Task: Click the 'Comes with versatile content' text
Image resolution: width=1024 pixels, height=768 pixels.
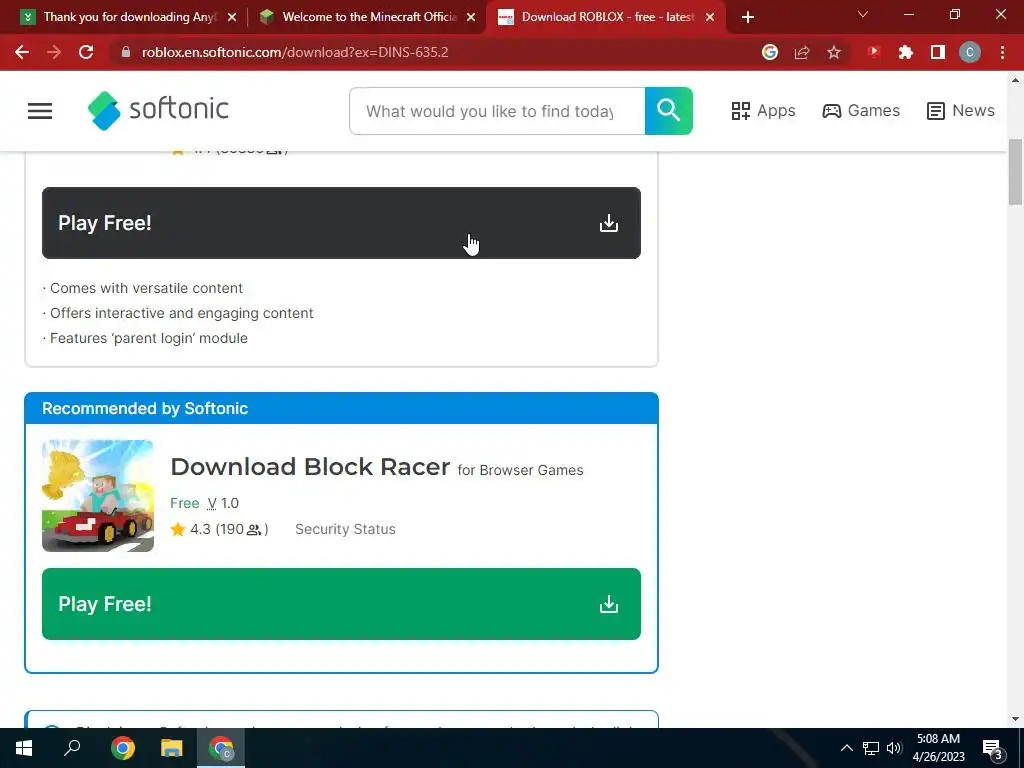Action: click(x=146, y=289)
